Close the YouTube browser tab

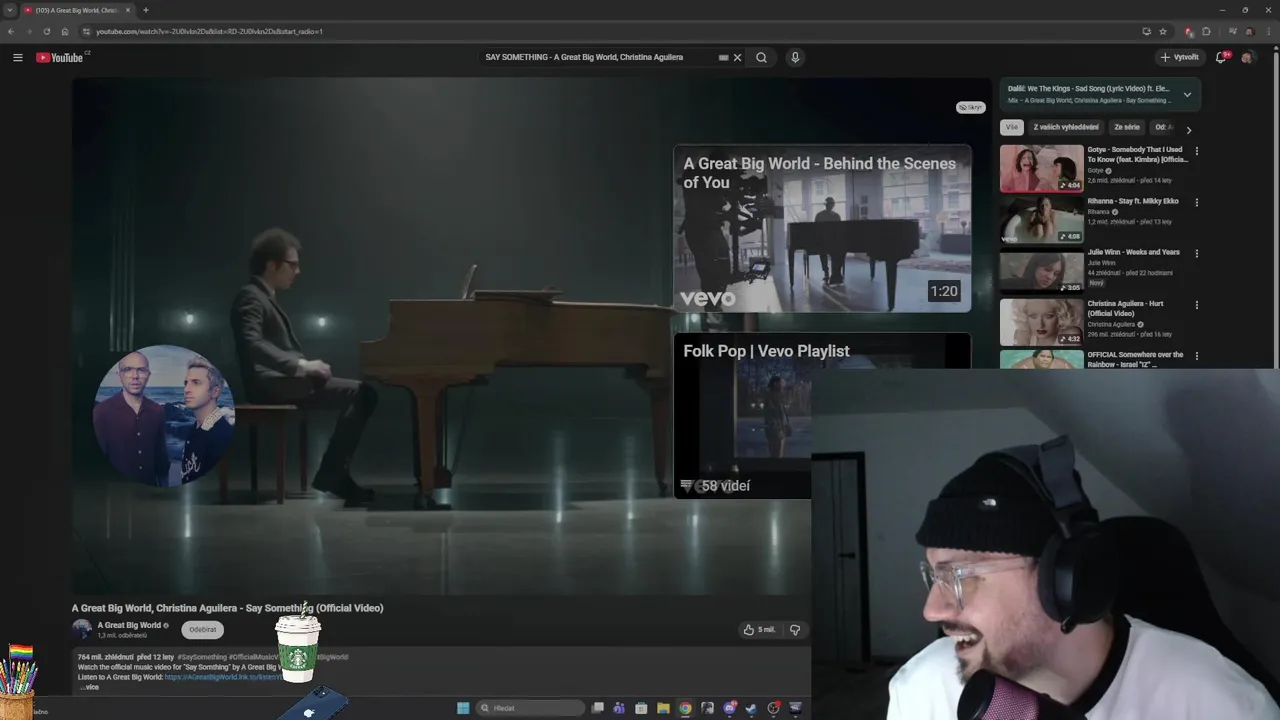coord(130,10)
